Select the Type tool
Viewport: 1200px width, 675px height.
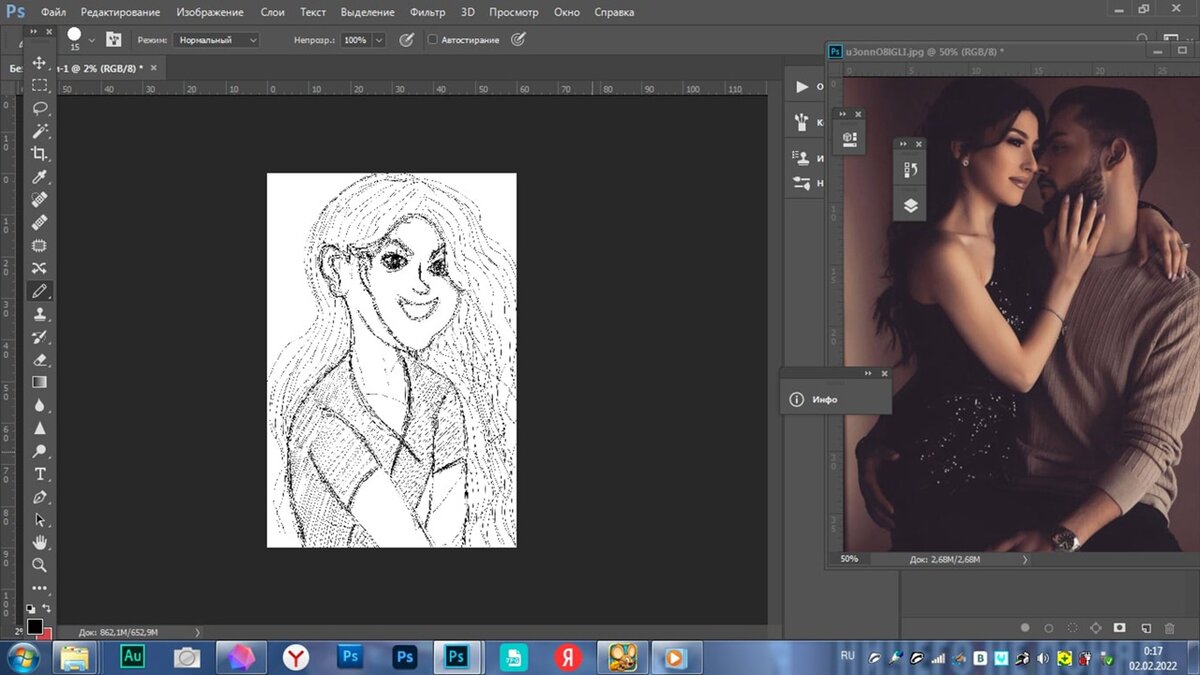click(x=39, y=474)
